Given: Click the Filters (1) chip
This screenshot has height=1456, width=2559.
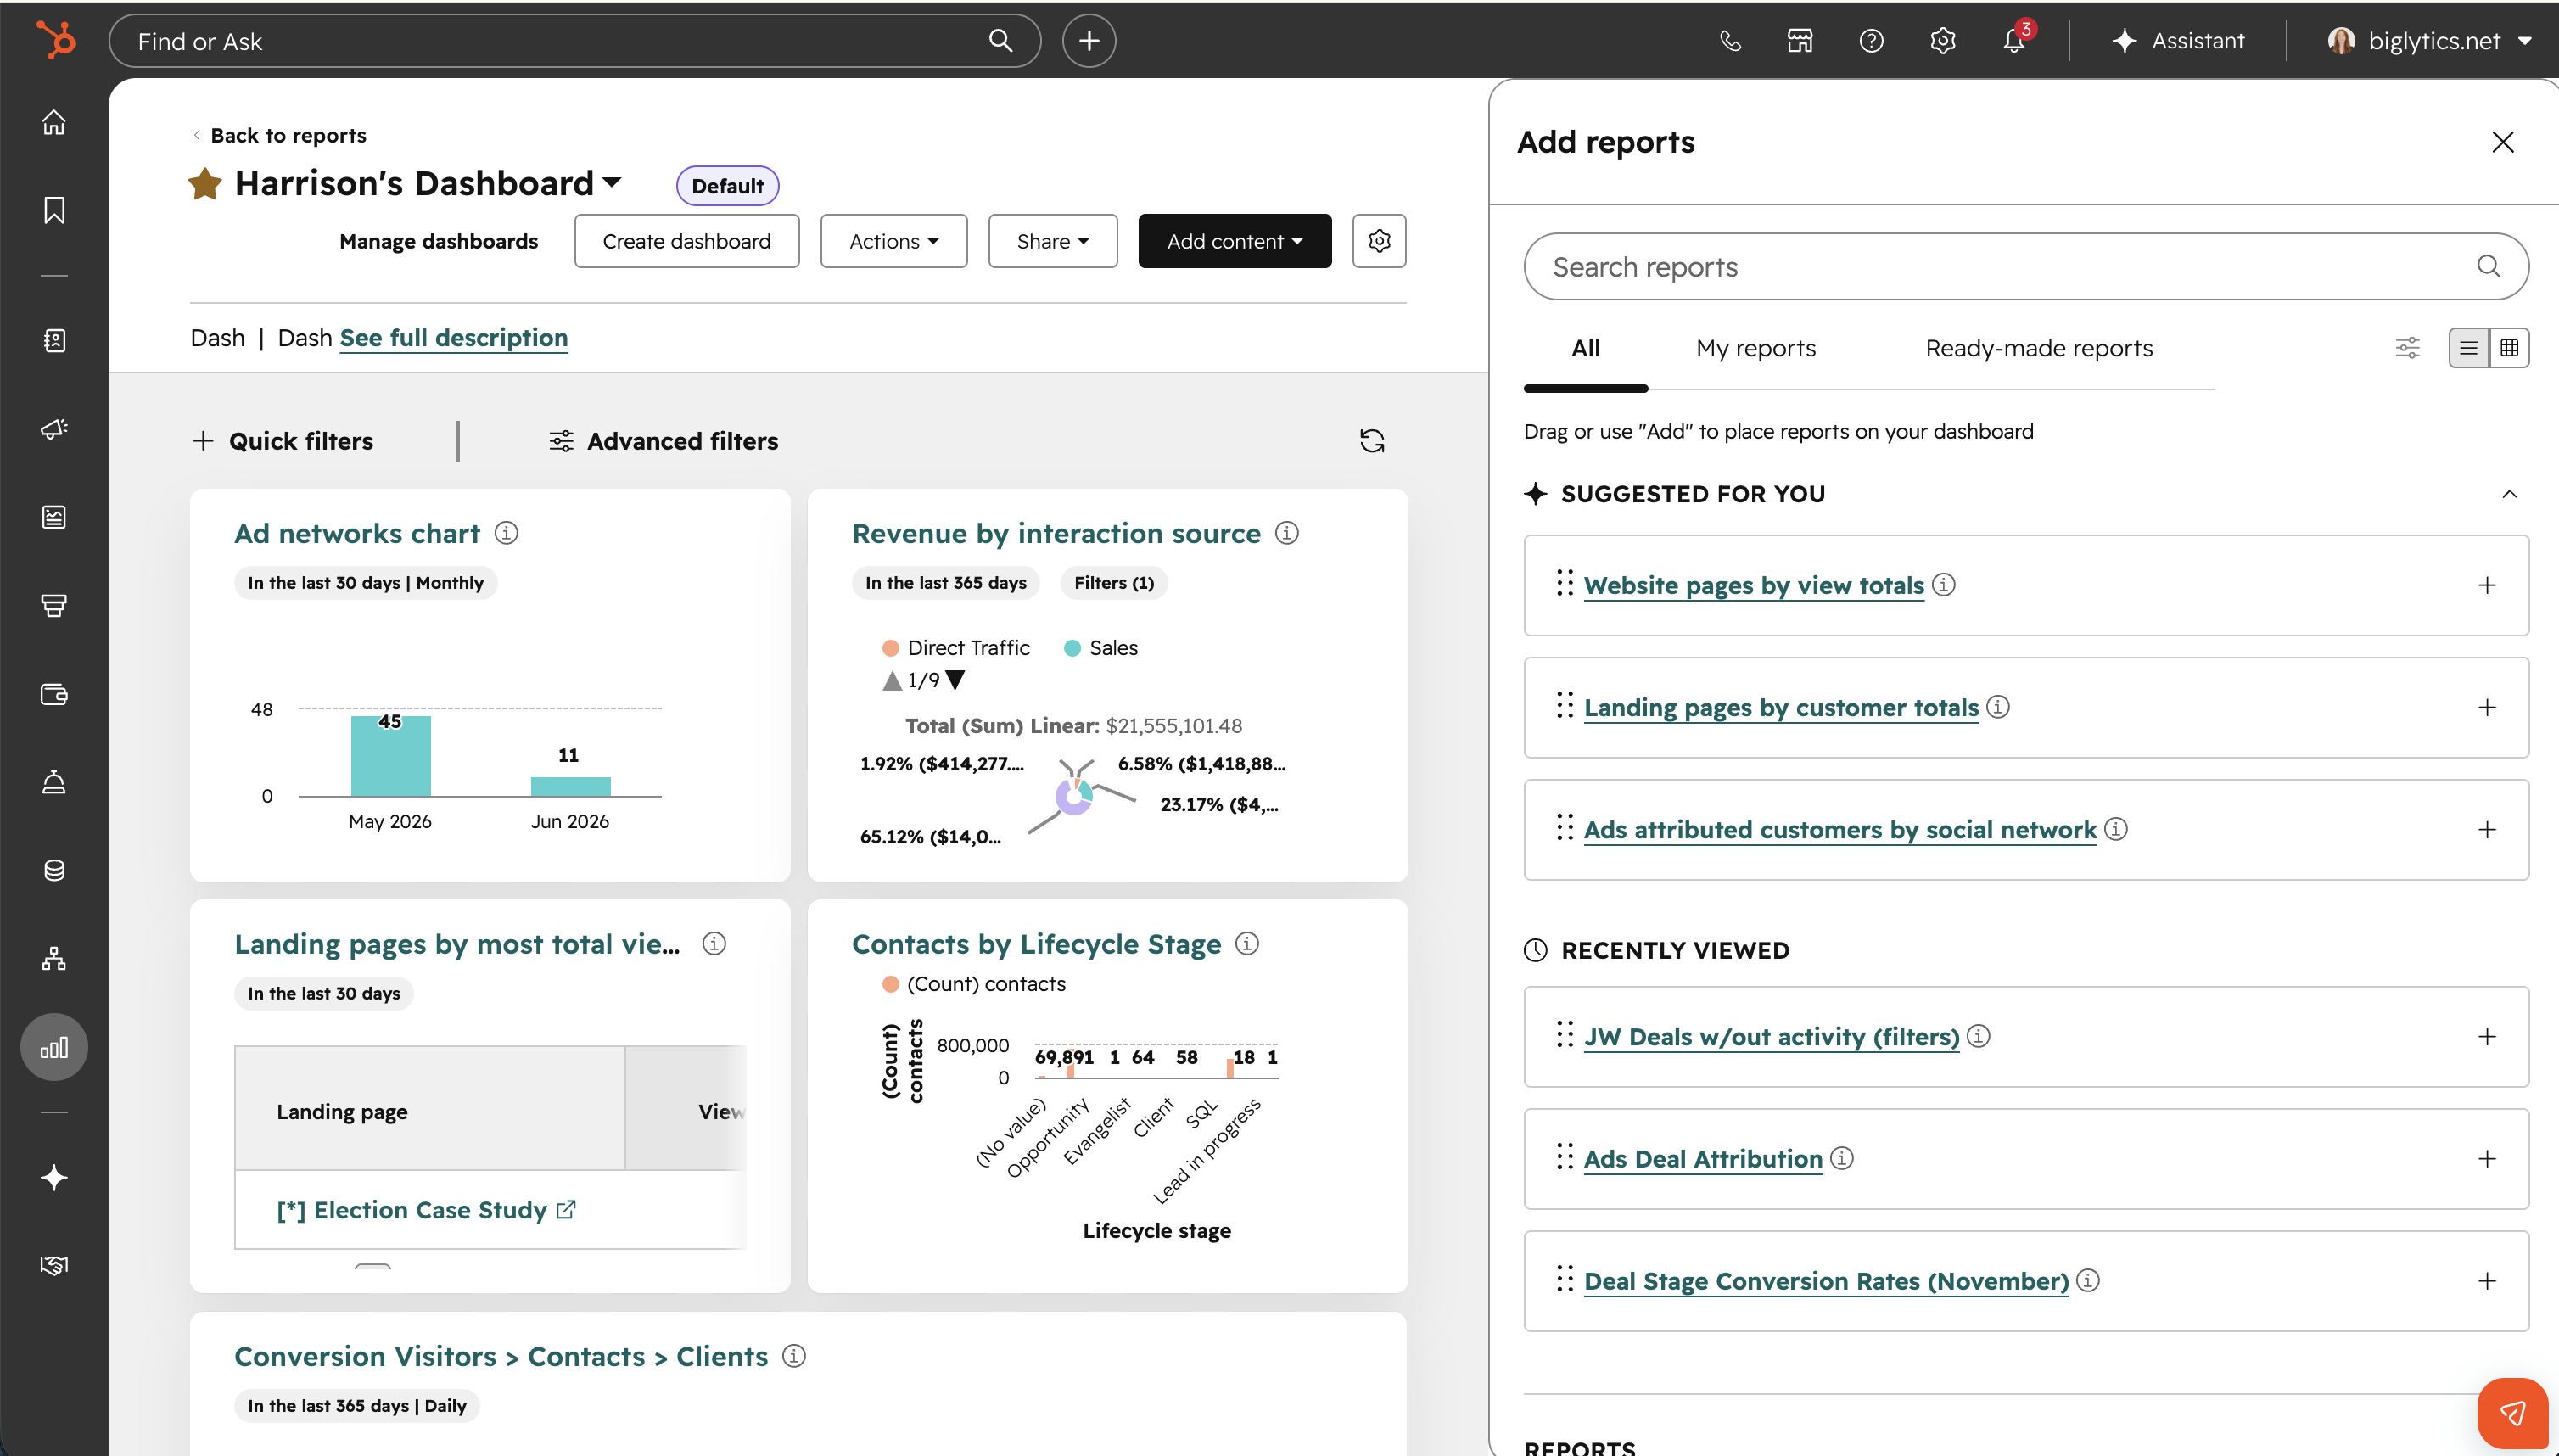Looking at the screenshot, I should (1114, 583).
